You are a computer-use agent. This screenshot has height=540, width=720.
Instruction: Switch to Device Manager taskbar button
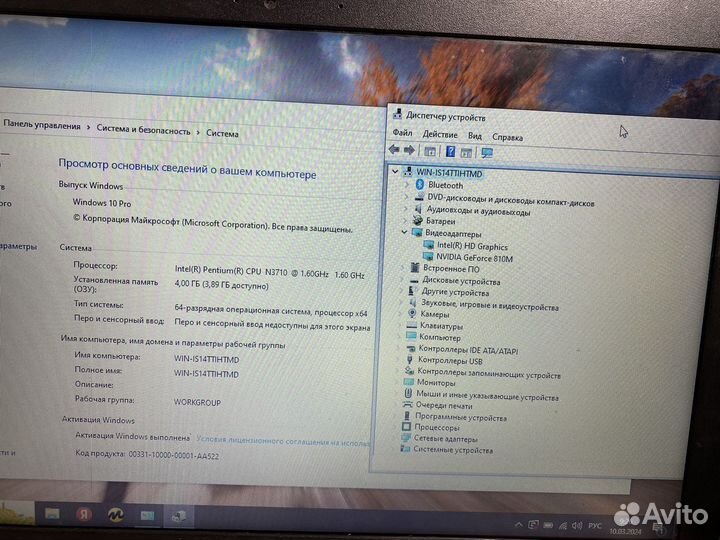tap(179, 517)
